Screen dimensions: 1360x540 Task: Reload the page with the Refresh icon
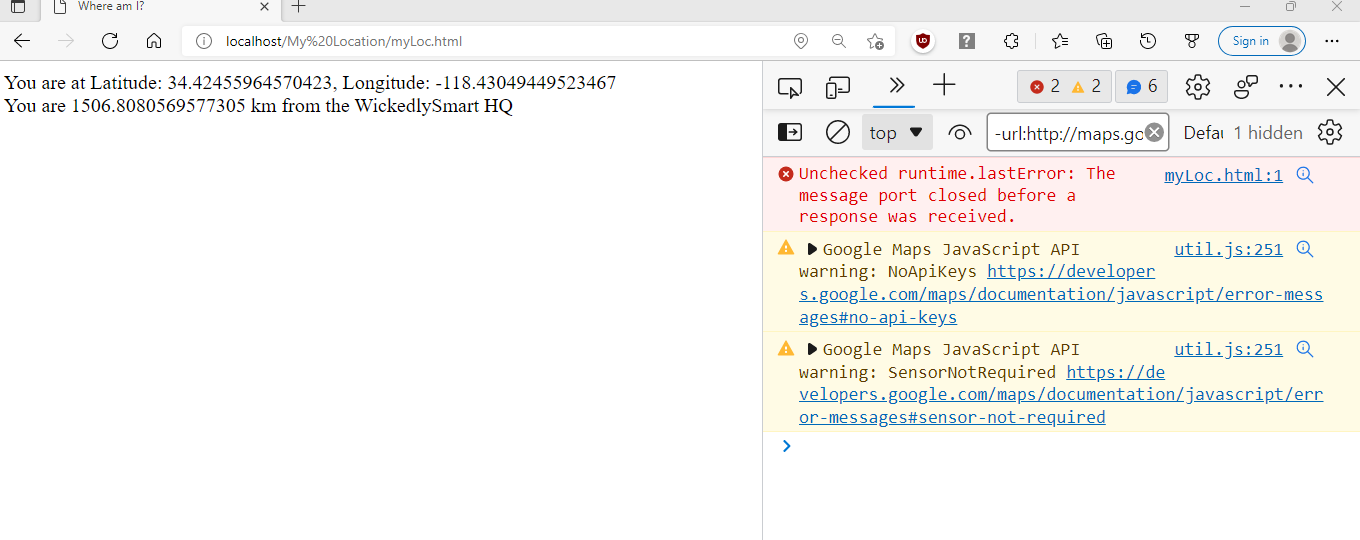[110, 41]
